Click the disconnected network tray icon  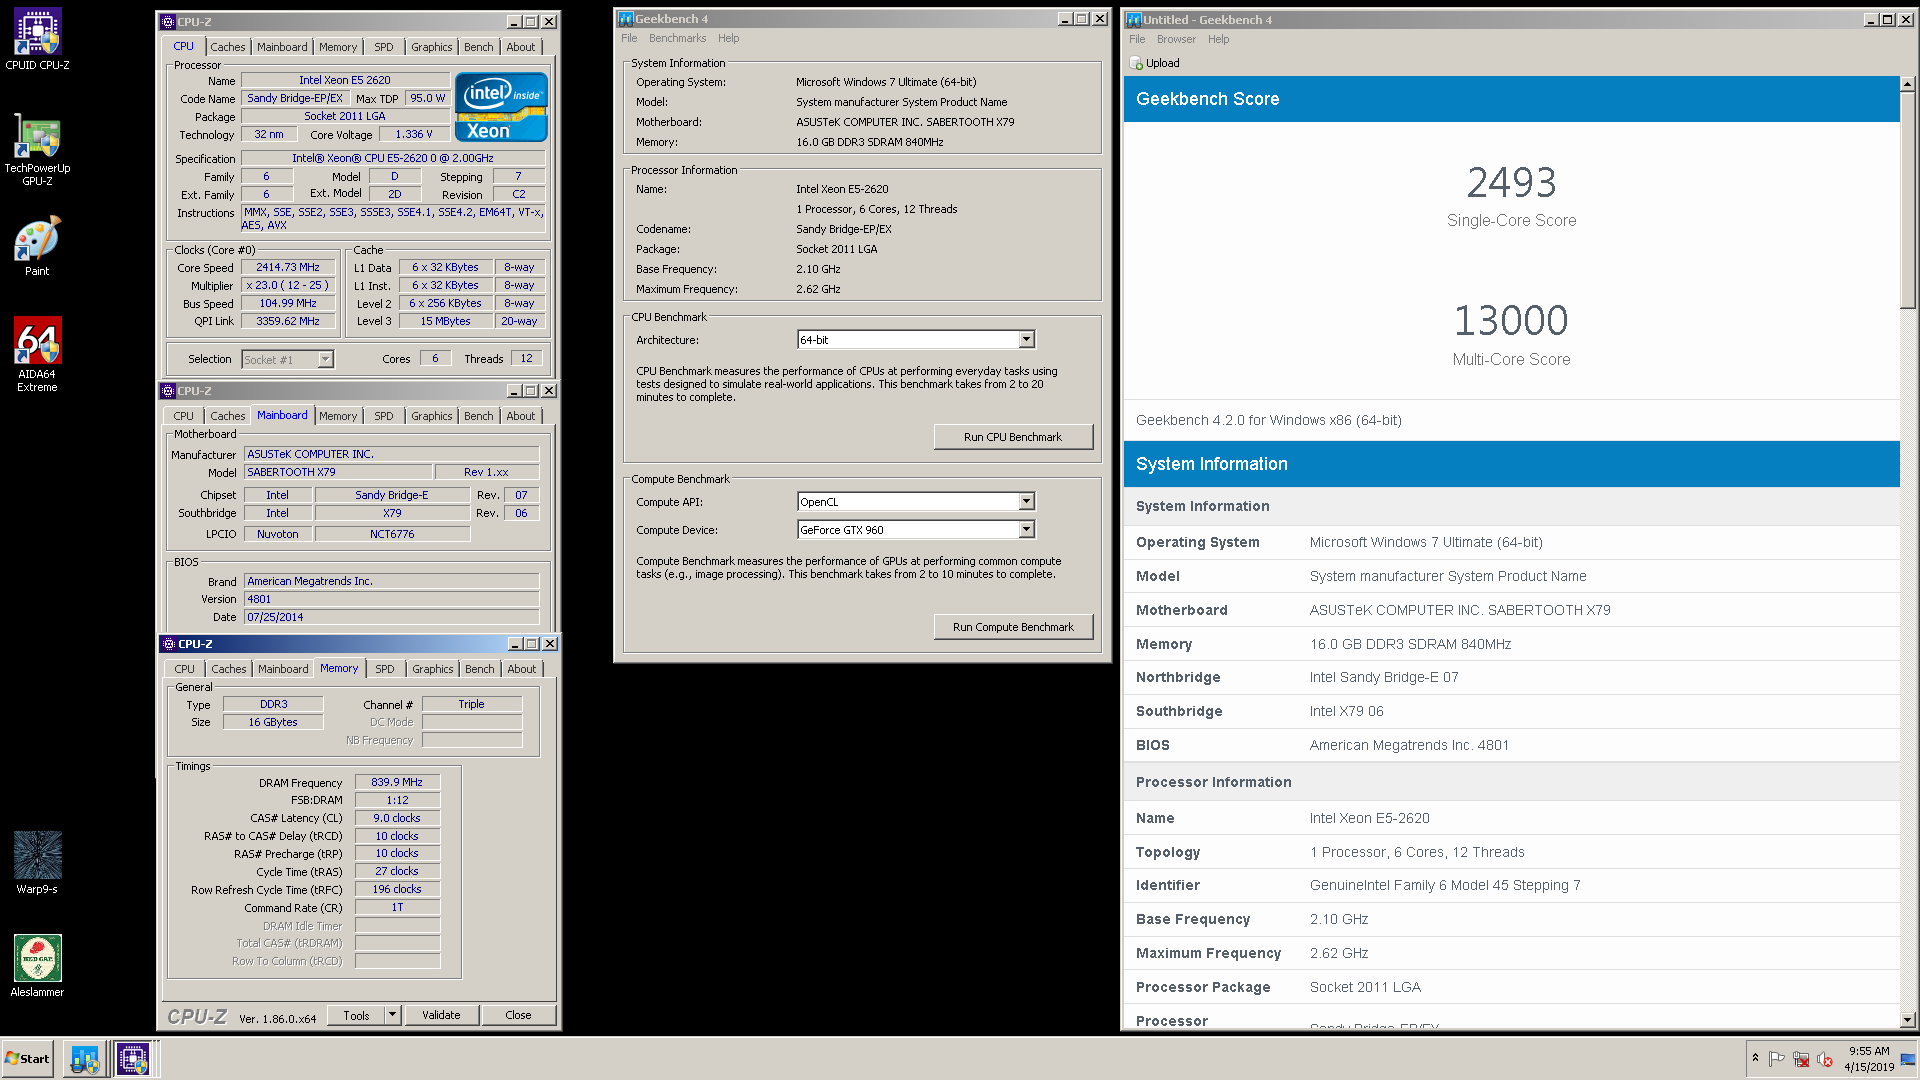(1801, 1059)
